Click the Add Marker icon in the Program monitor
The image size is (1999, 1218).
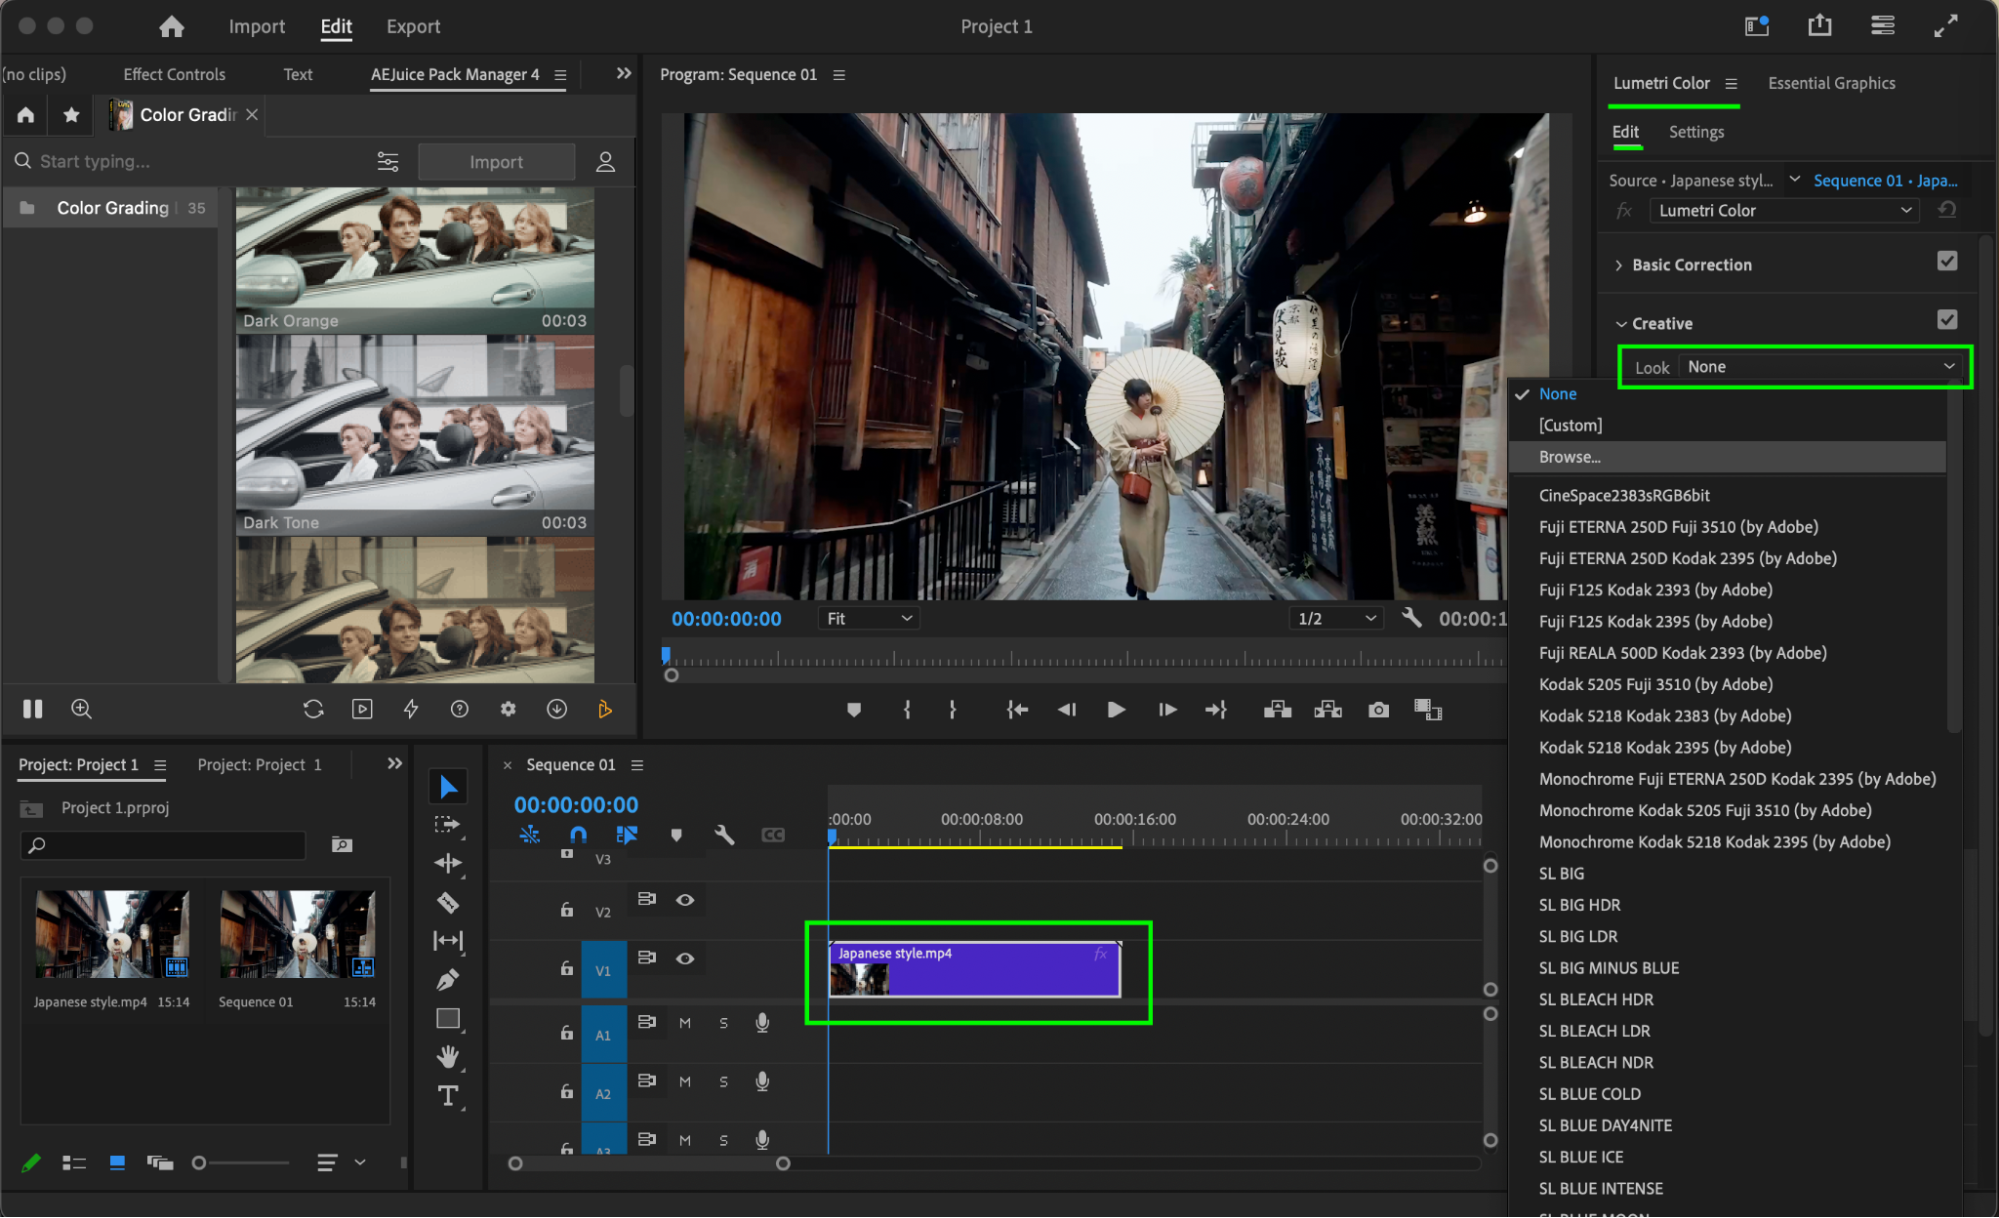853,710
